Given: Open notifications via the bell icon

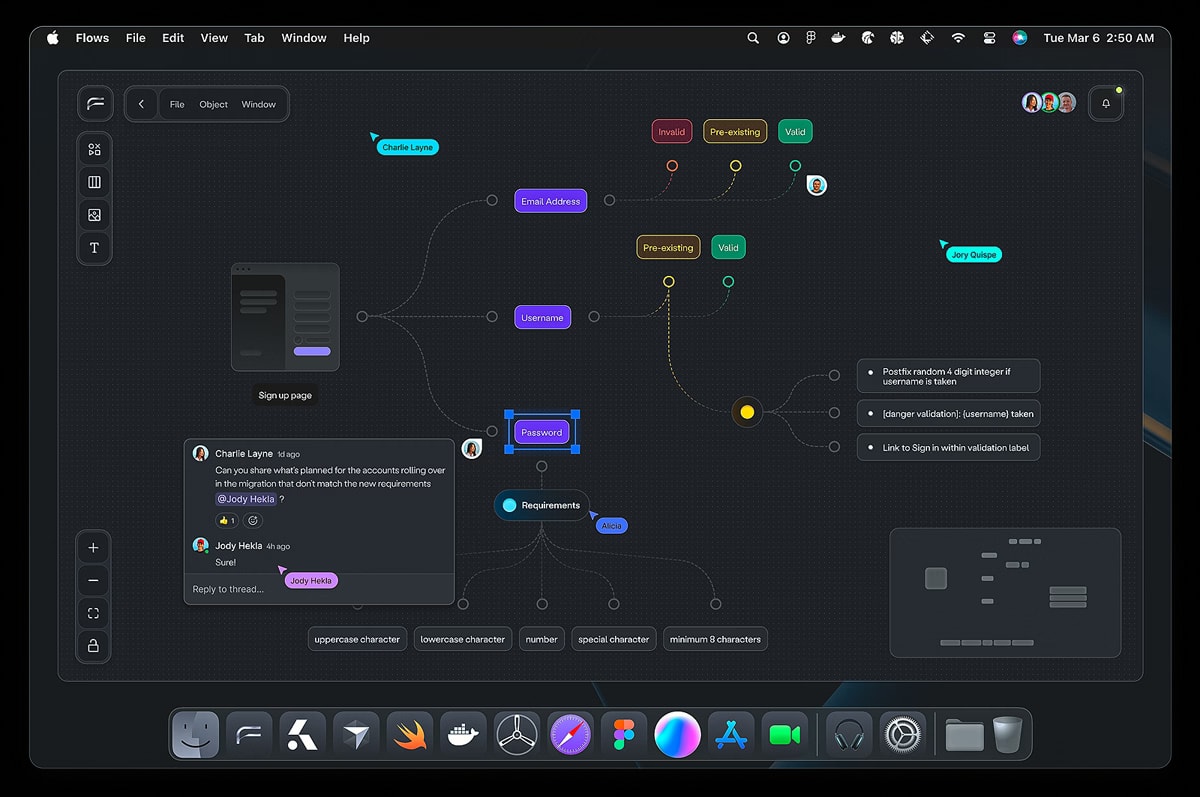Looking at the screenshot, I should [x=1105, y=103].
